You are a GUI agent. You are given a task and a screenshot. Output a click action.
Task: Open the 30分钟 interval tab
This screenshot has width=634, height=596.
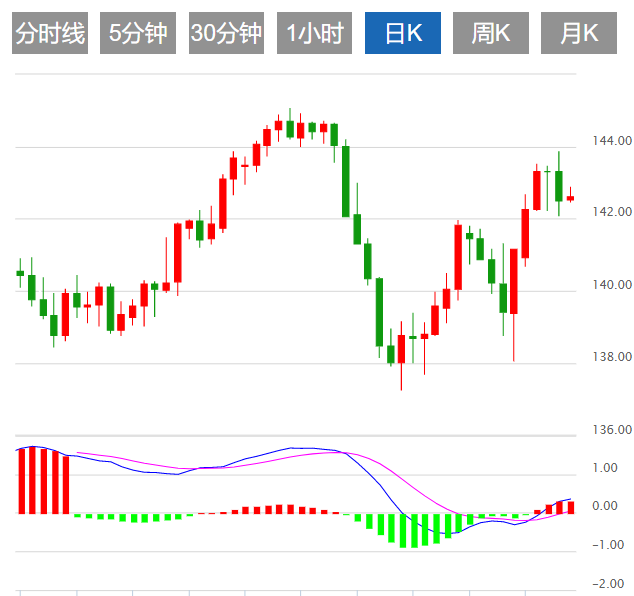pos(226,34)
